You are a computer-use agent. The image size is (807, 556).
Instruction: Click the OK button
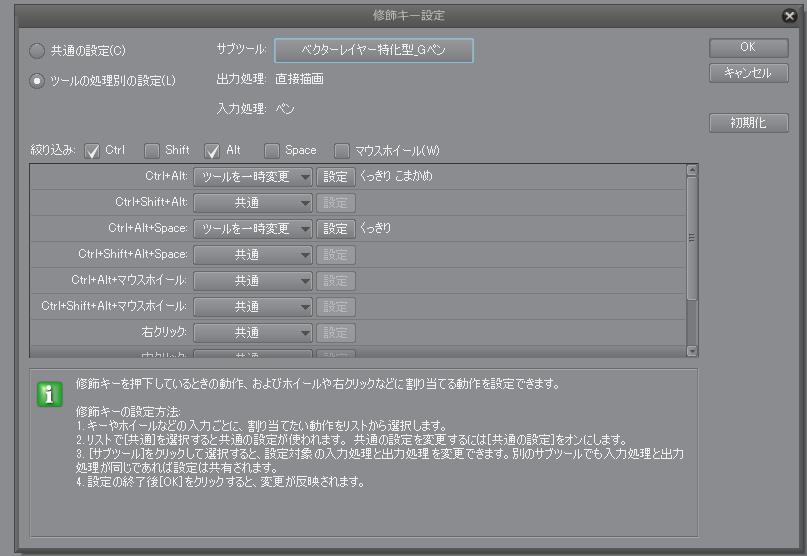pyautogui.click(x=748, y=48)
